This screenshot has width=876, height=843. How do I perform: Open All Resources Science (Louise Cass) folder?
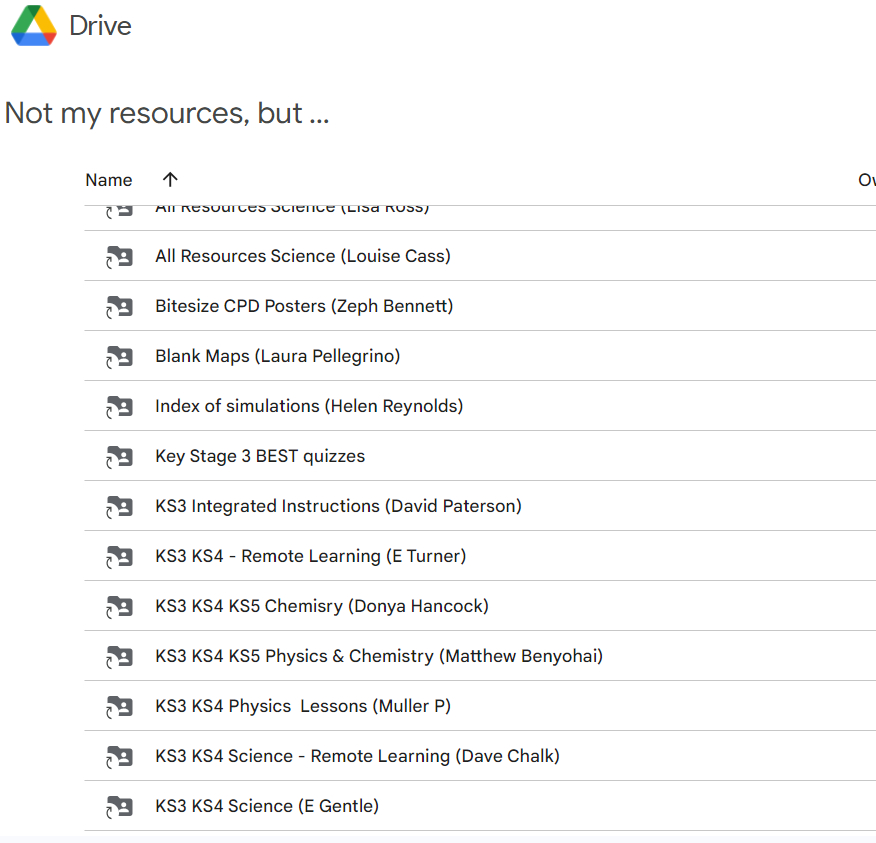pyautogui.click(x=302, y=256)
